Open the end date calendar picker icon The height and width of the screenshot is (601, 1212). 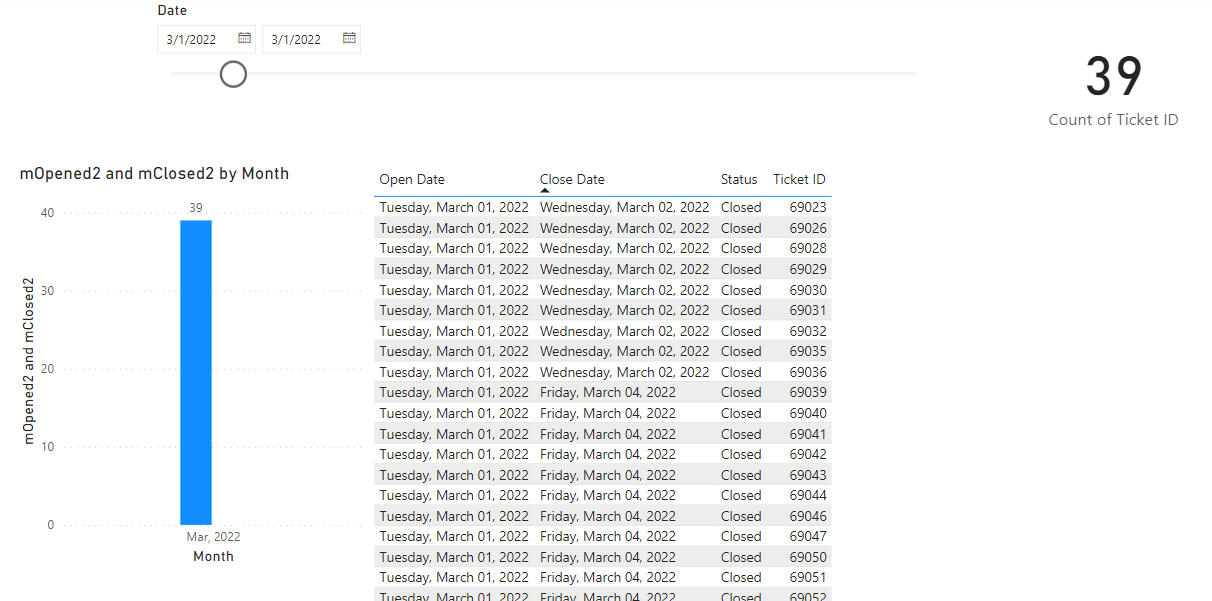click(349, 38)
